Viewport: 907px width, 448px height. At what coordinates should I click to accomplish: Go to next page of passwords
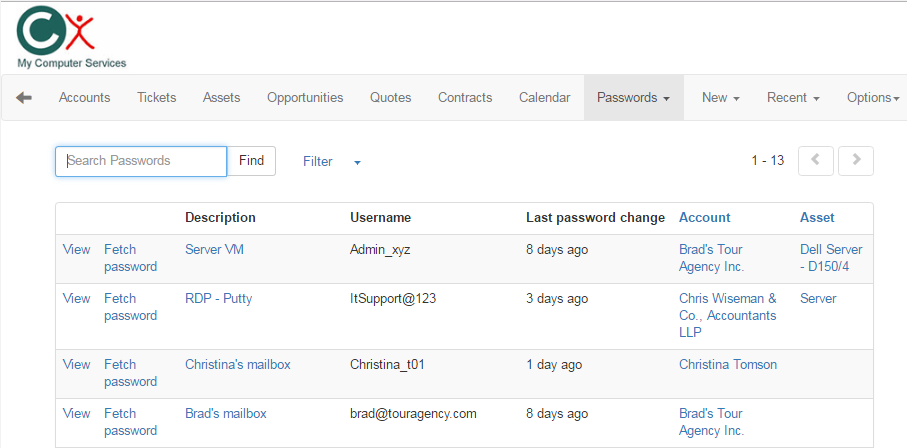pos(856,160)
